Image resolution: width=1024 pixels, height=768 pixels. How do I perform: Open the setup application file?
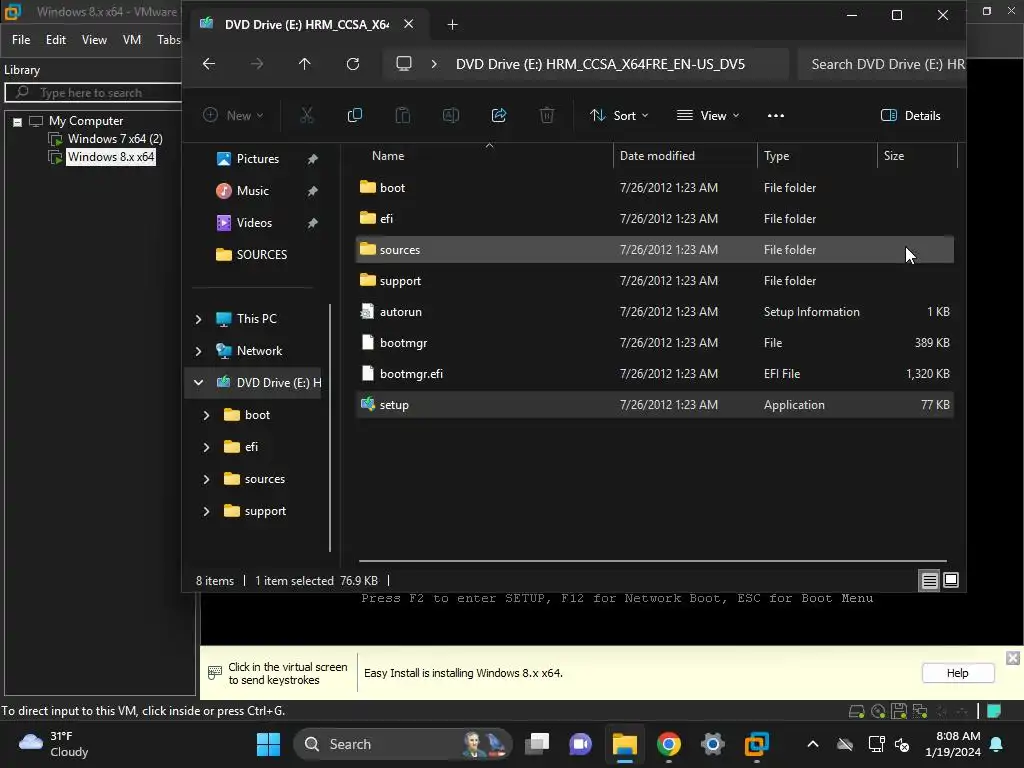(x=654, y=405)
